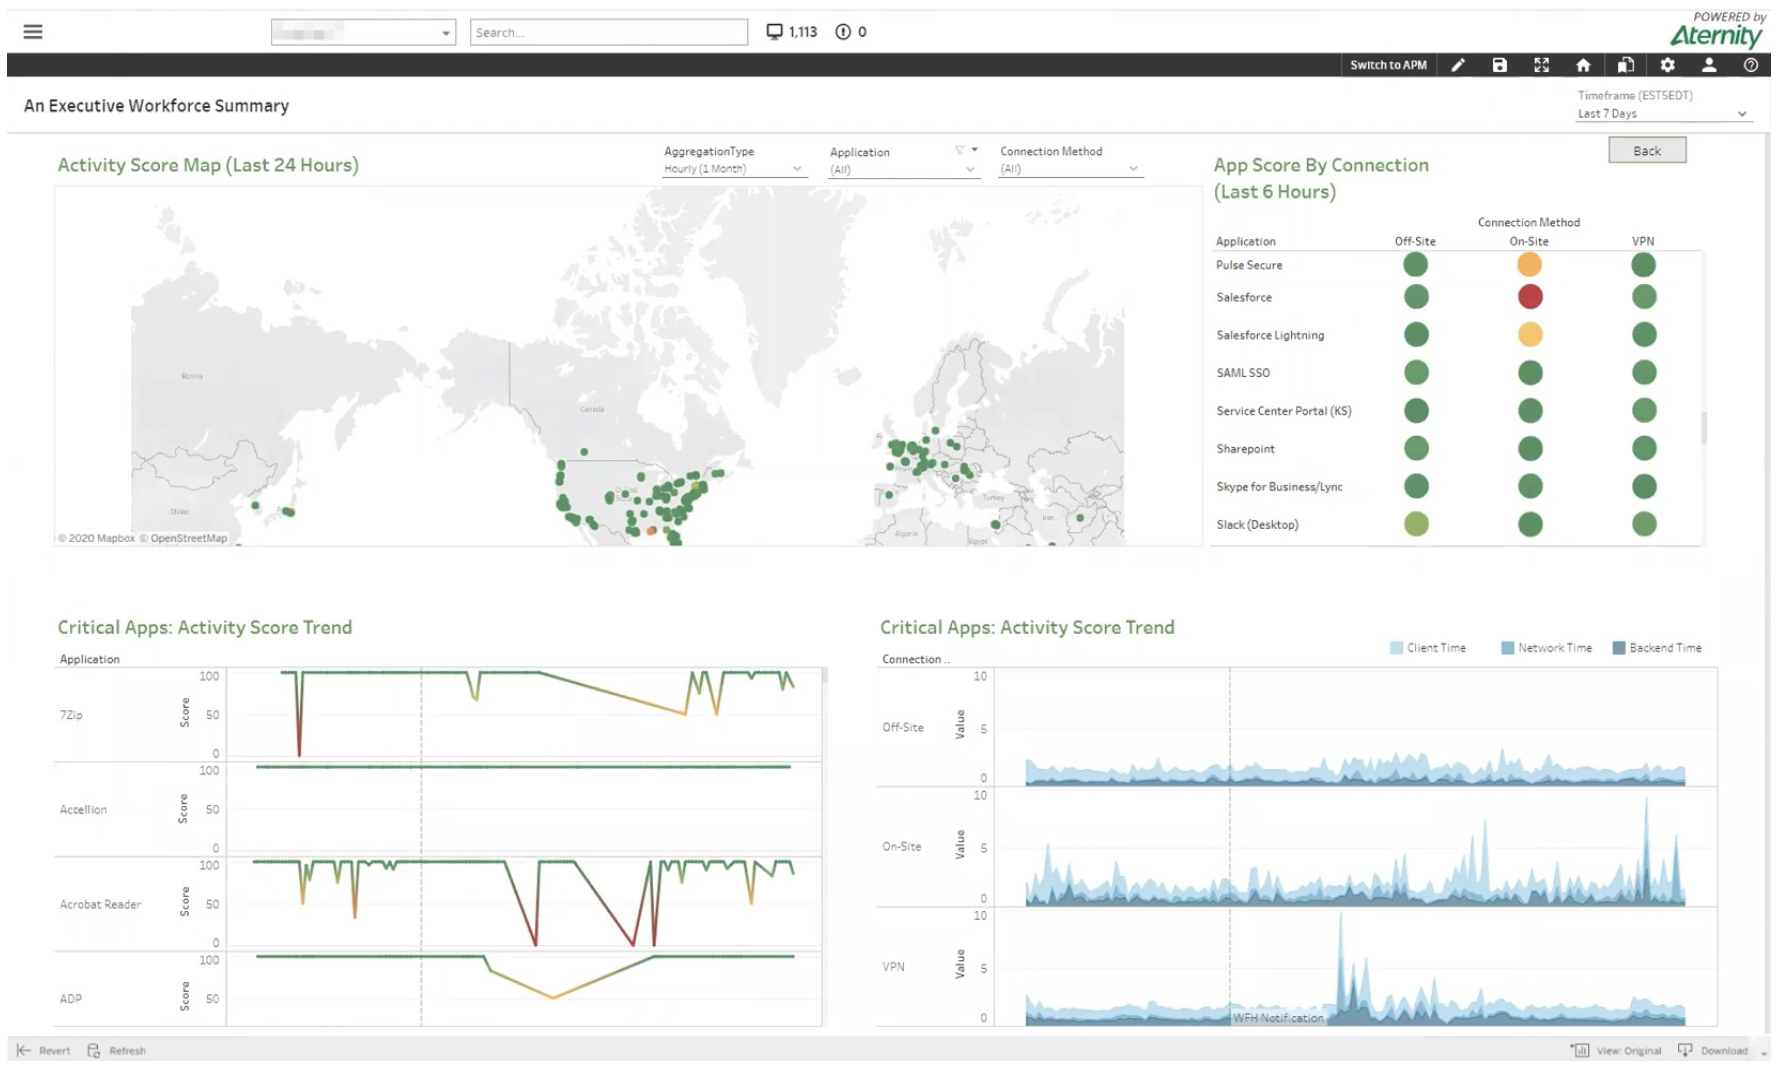Select the Skype for Business/Lync label
The height and width of the screenshot is (1070, 1780).
(1279, 487)
